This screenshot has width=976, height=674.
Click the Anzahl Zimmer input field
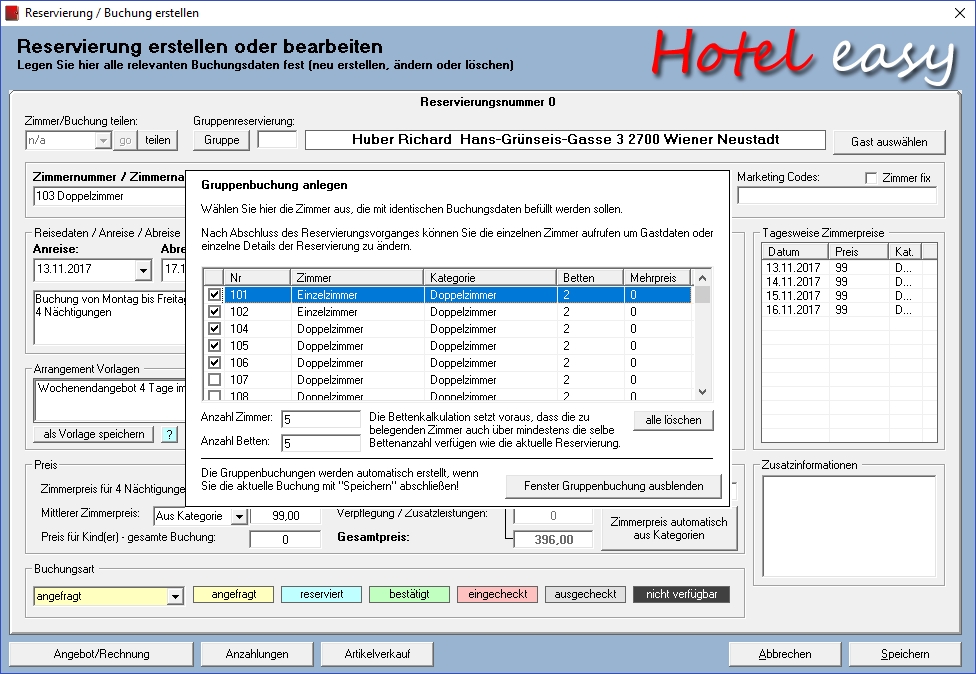tap(321, 419)
